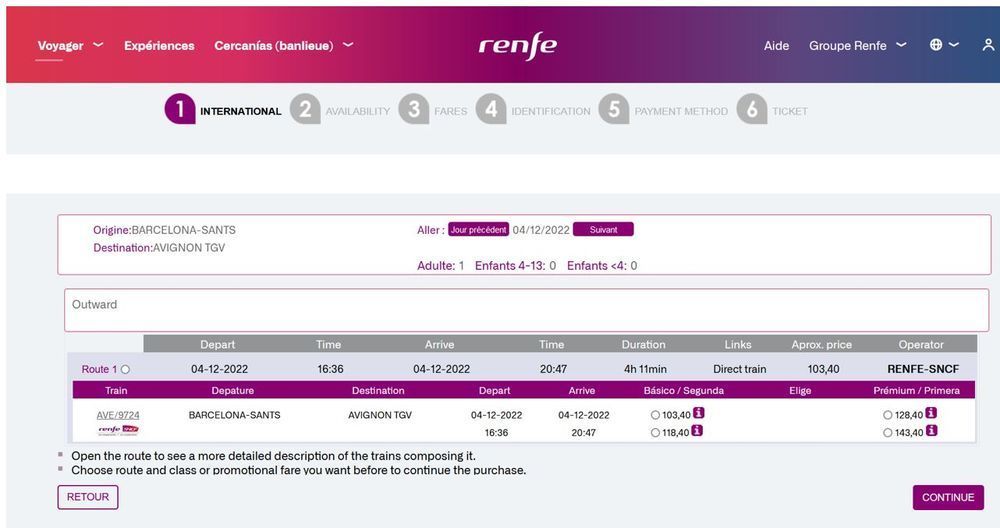Screen dimensions: 1000x528
Task: Click step 3 Fares circle
Action: [413, 109]
